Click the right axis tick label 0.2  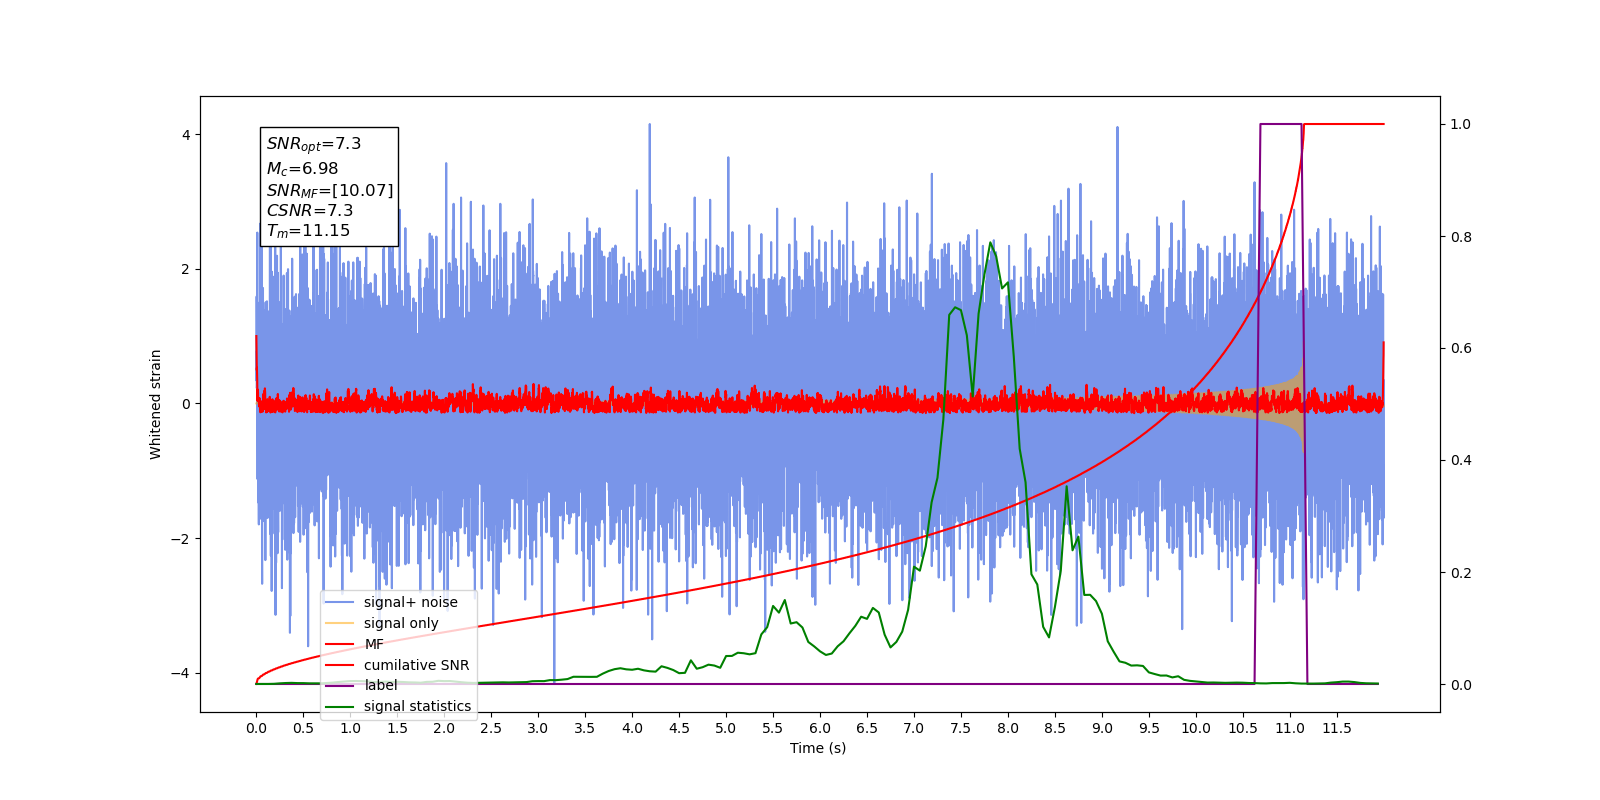pos(1461,573)
